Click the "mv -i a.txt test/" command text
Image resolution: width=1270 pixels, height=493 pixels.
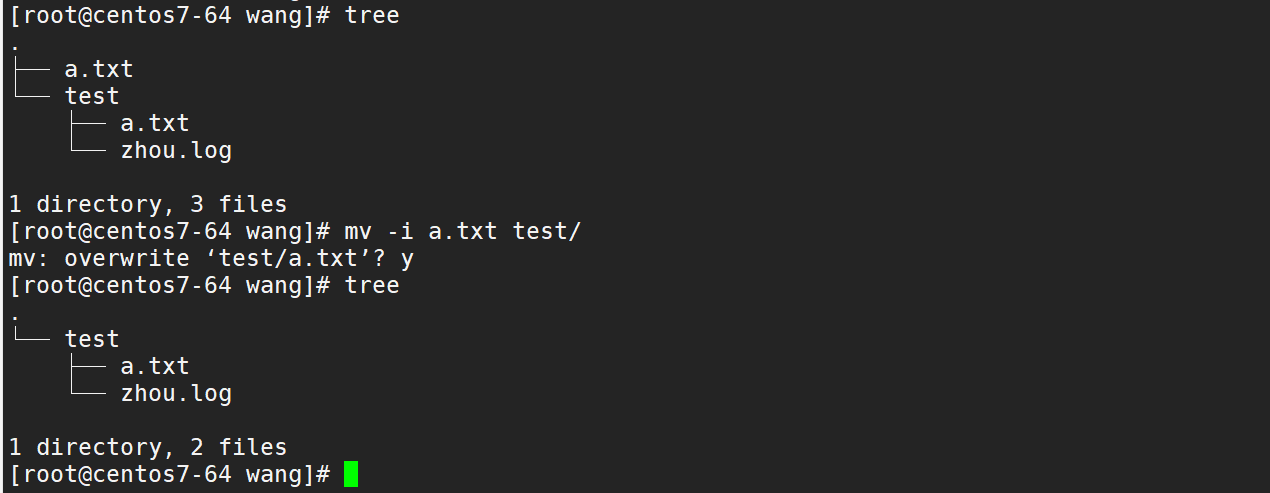coord(463,232)
